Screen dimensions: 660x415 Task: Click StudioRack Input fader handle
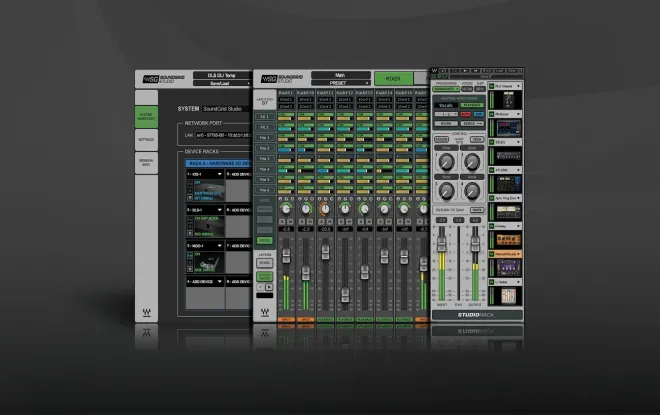(x=442, y=244)
